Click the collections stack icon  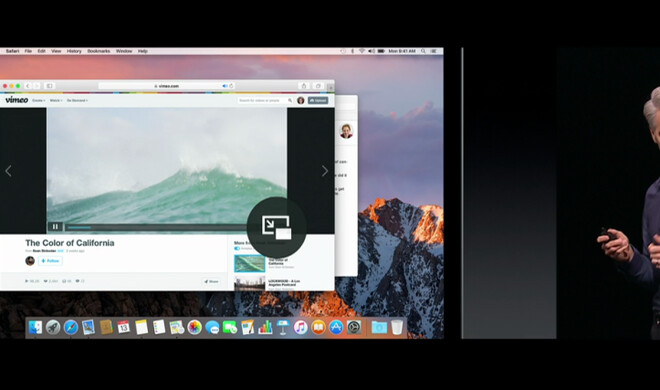[x=64, y=281]
